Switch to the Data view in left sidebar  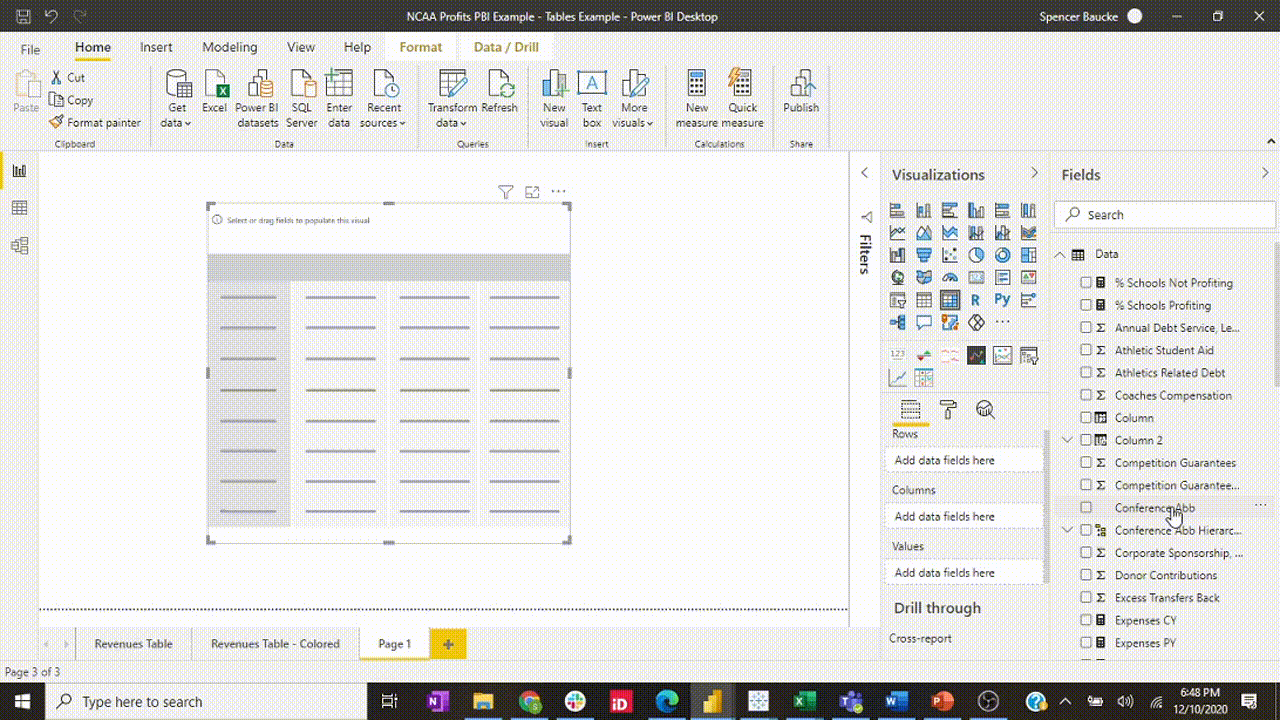(x=19, y=208)
